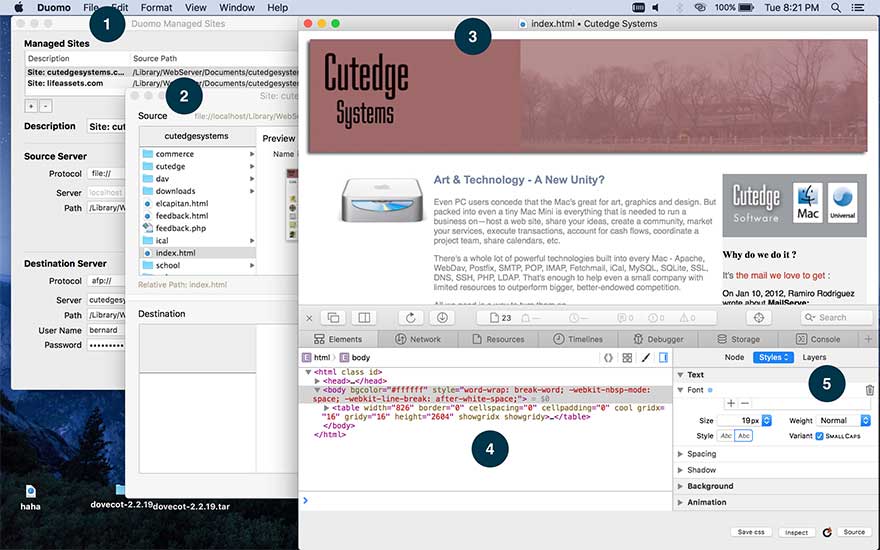This screenshot has height=550, width=880.
Task: Toggle the details sidebar icon above DOM tree
Action: point(663,357)
